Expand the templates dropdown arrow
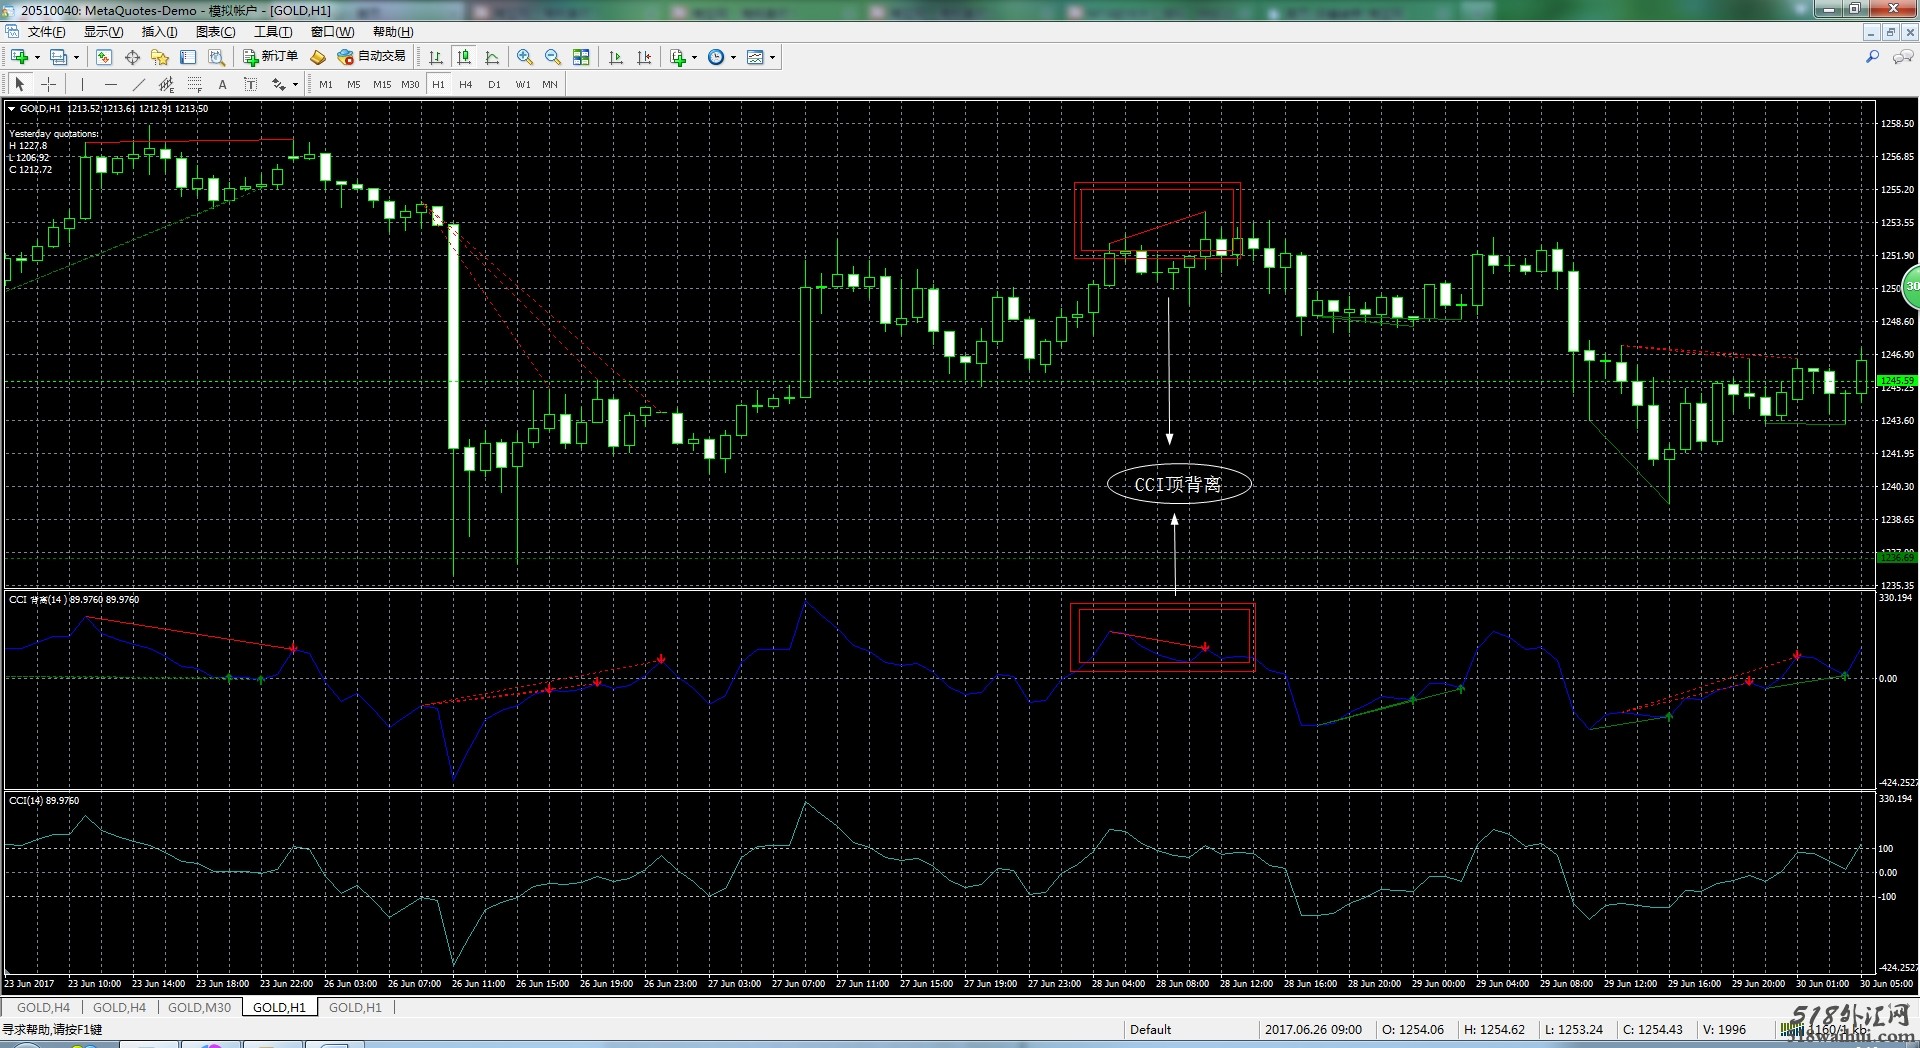The image size is (1920, 1048). click(773, 57)
